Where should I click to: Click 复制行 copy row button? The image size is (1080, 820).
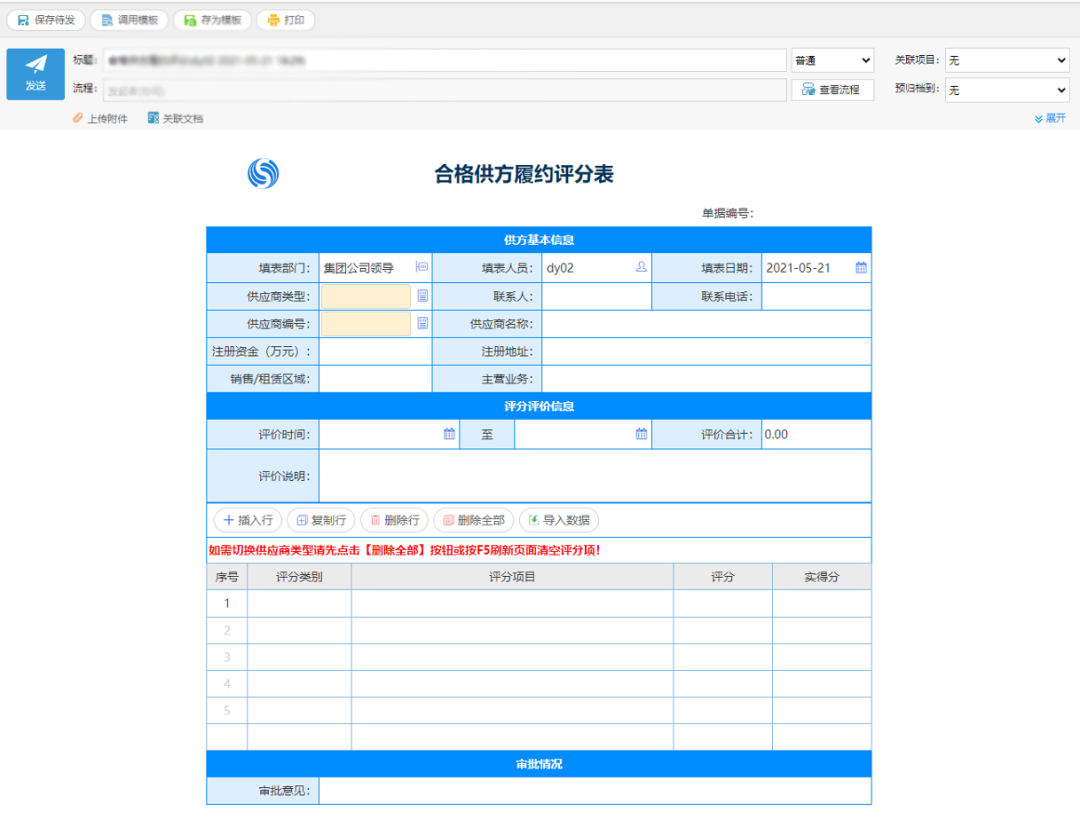click(x=321, y=520)
